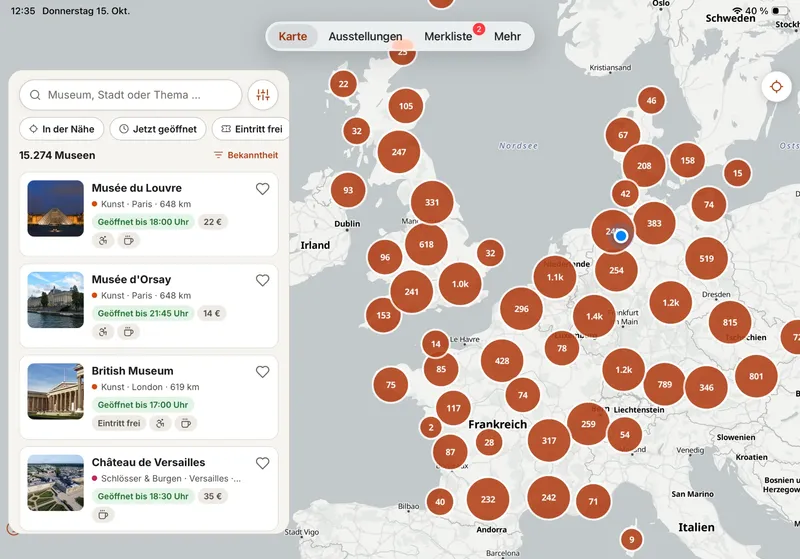Open the British Museum entry

coord(149,397)
